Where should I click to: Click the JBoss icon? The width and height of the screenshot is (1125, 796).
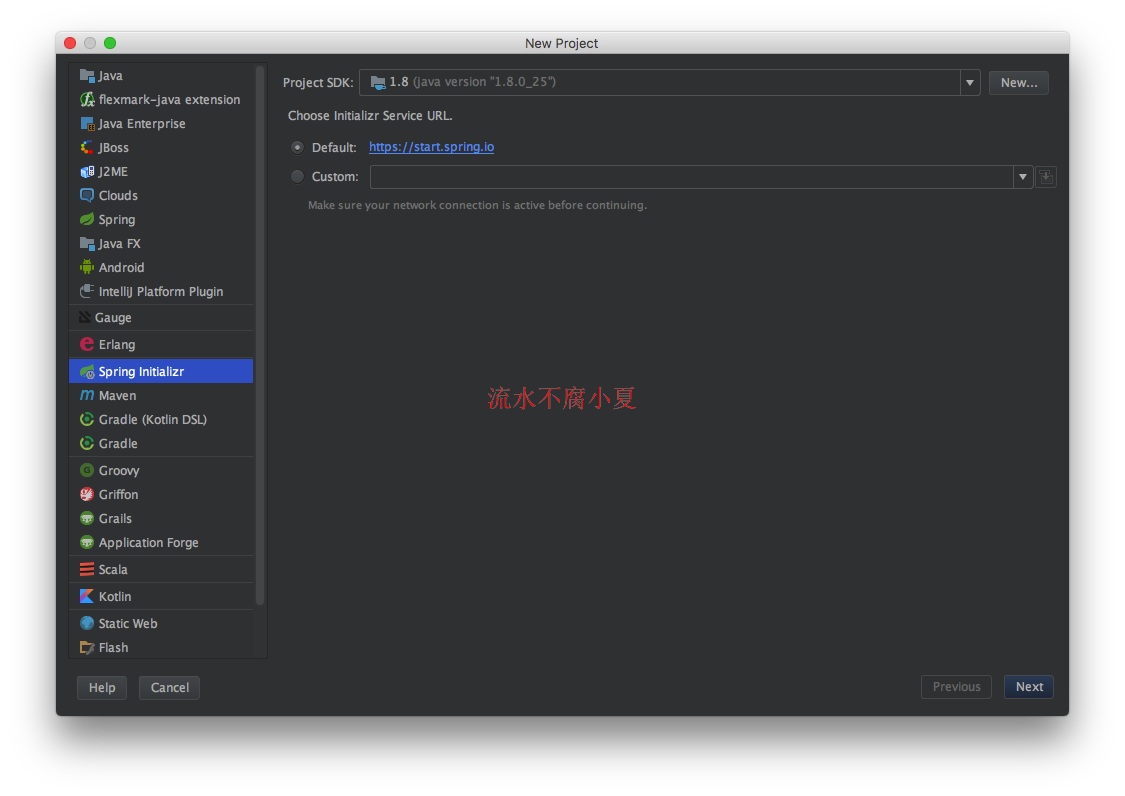[87, 147]
